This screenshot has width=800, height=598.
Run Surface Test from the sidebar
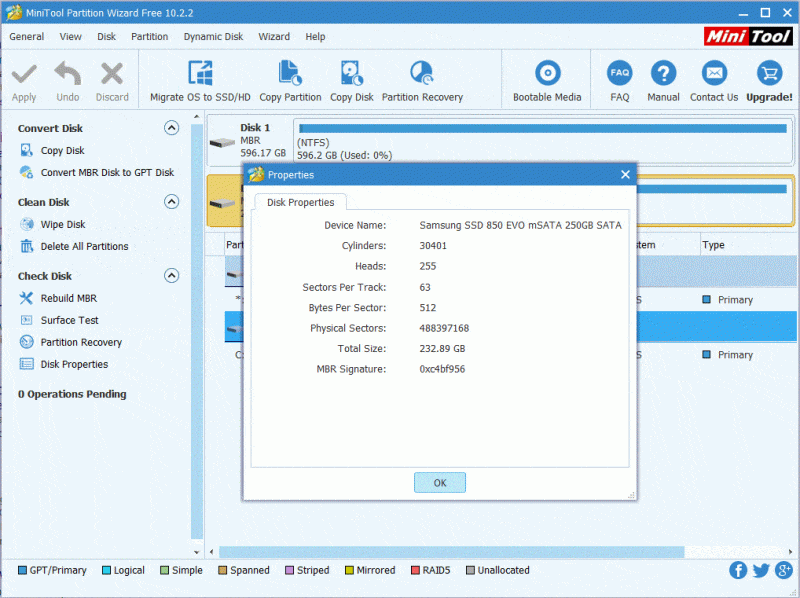pyautogui.click(x=69, y=320)
